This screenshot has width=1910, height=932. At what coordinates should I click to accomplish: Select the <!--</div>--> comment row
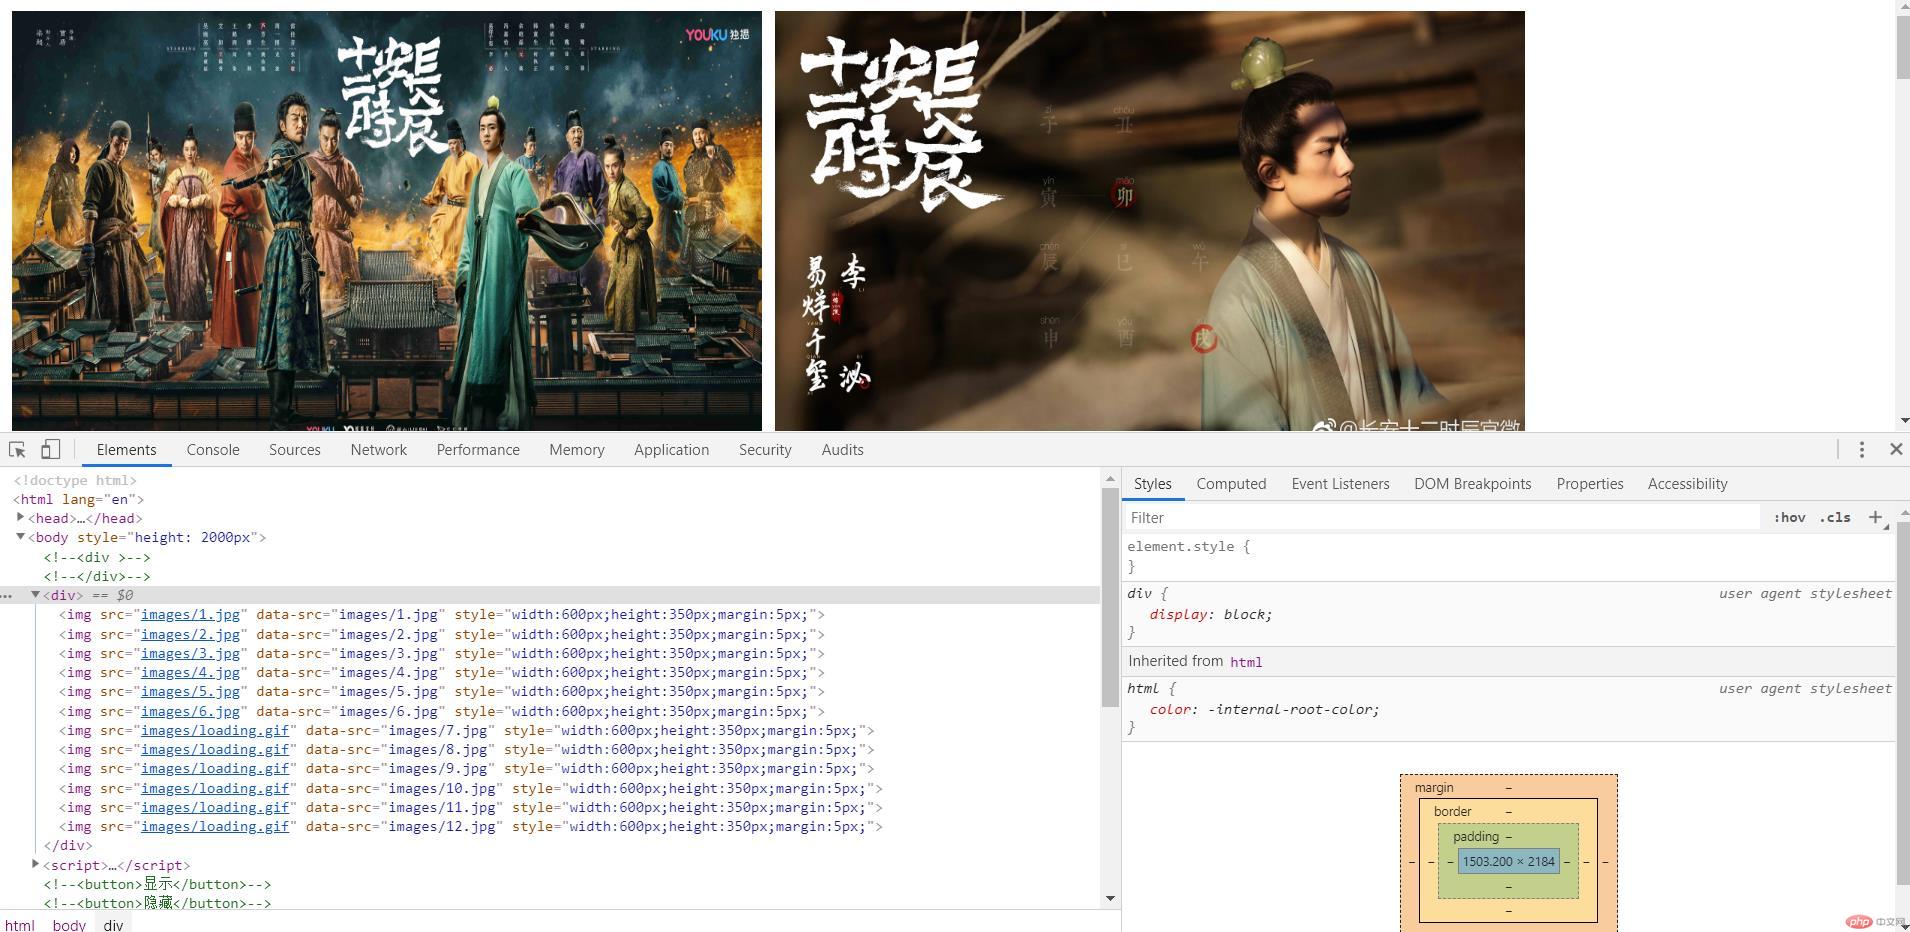(97, 576)
